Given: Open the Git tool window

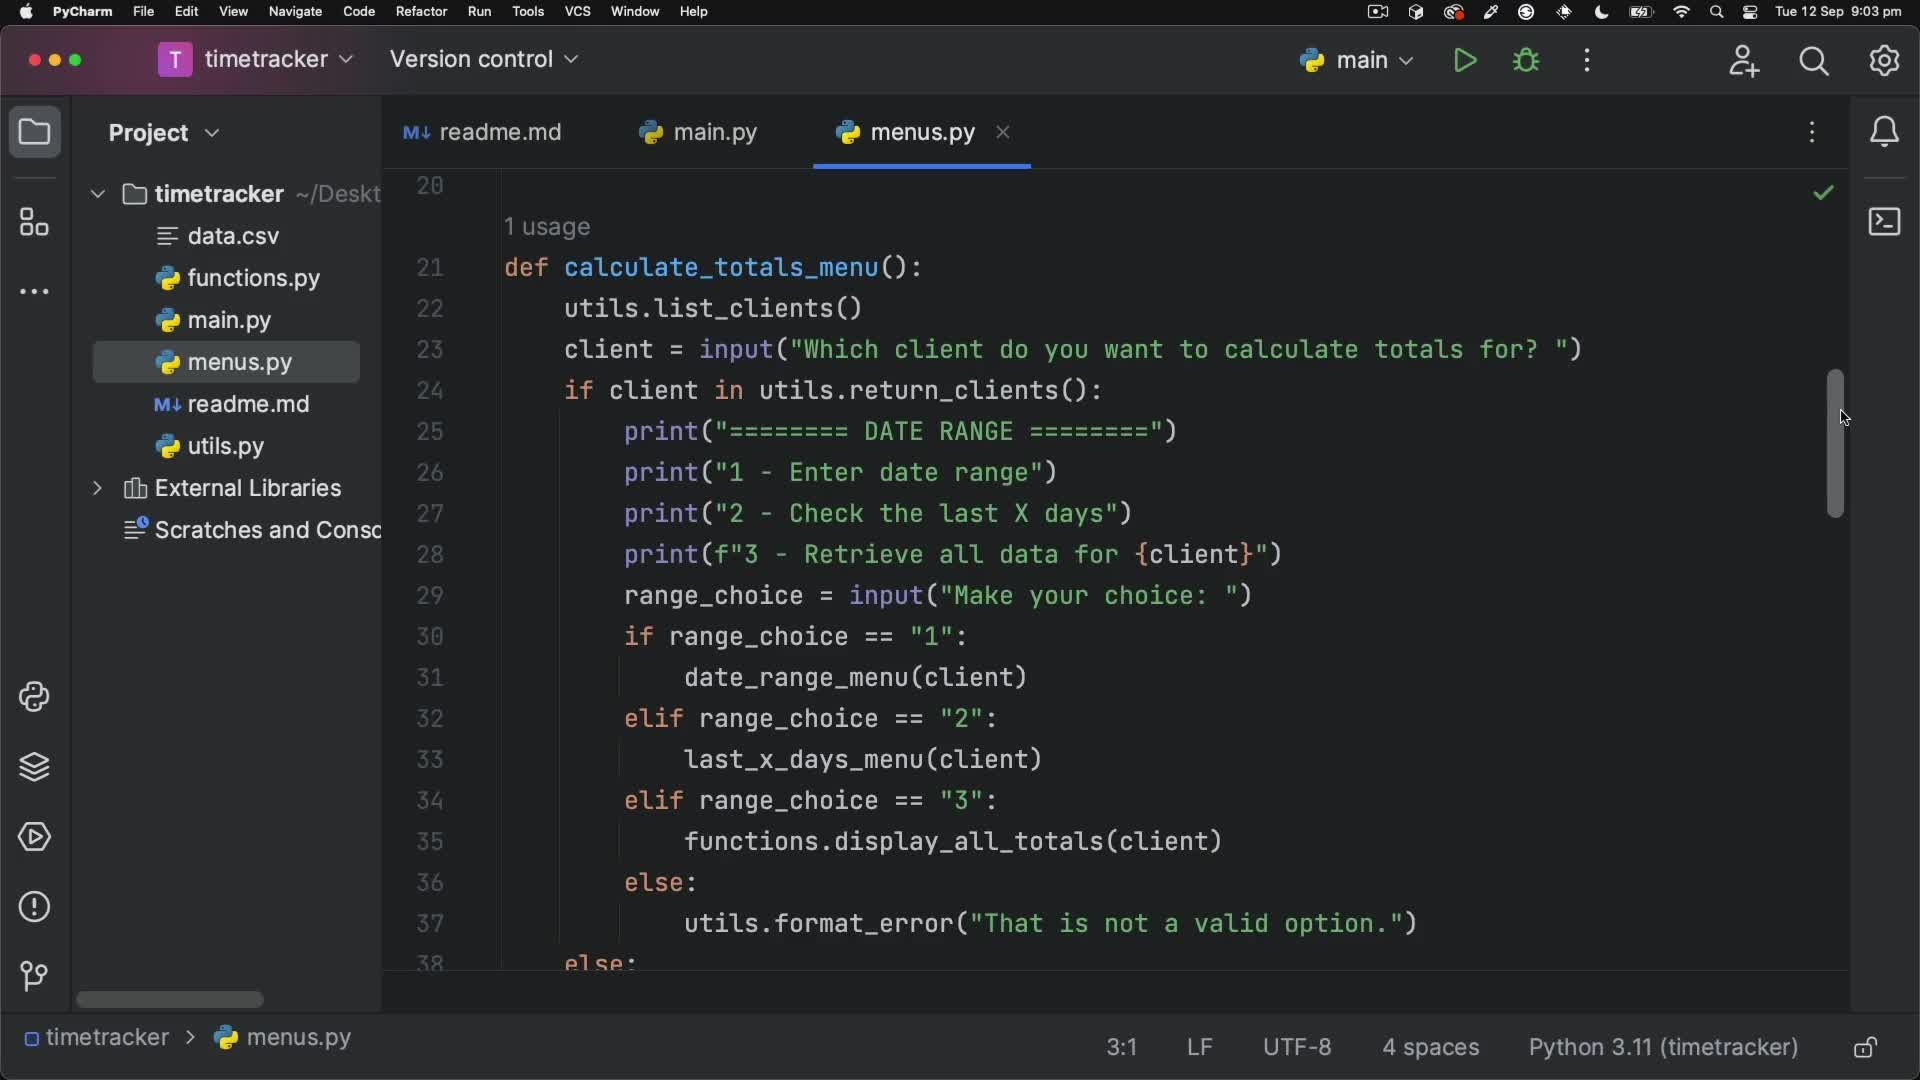Looking at the screenshot, I should (x=34, y=975).
